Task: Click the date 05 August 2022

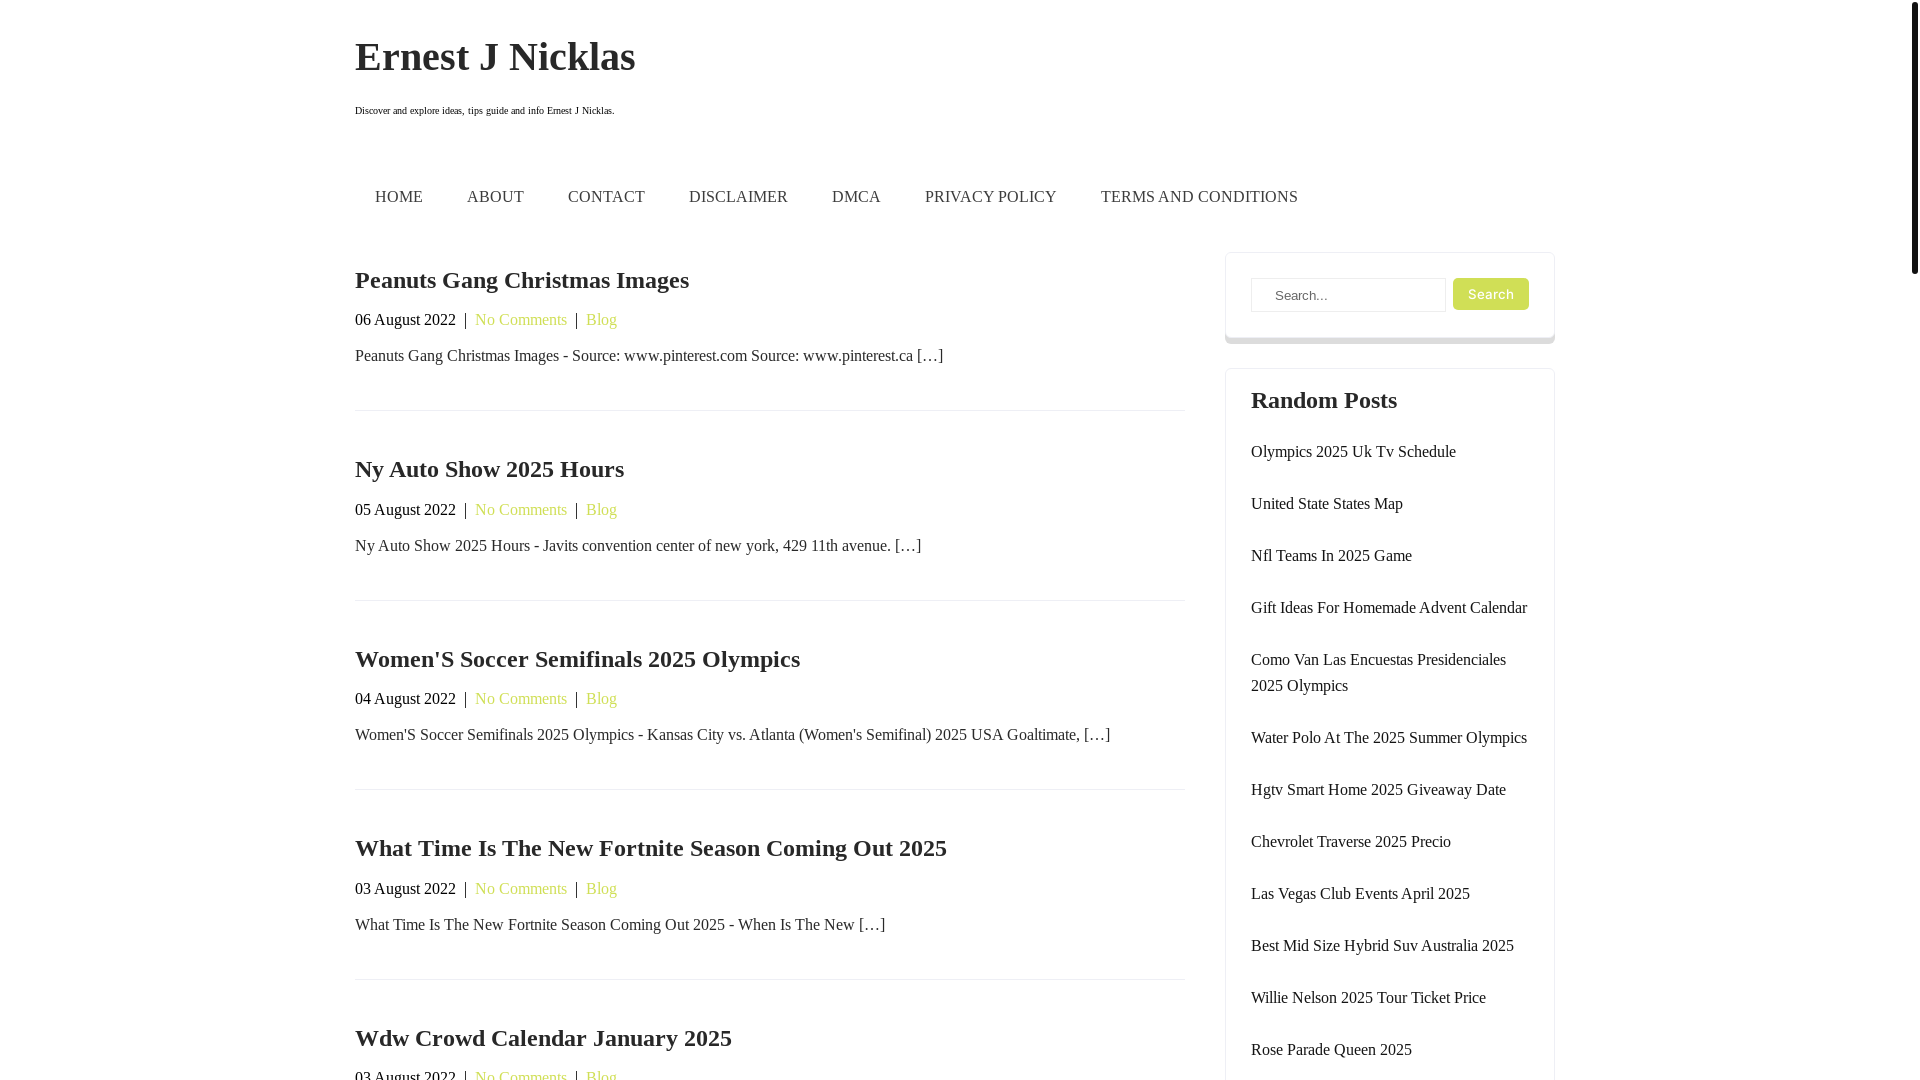Action: 405,510
